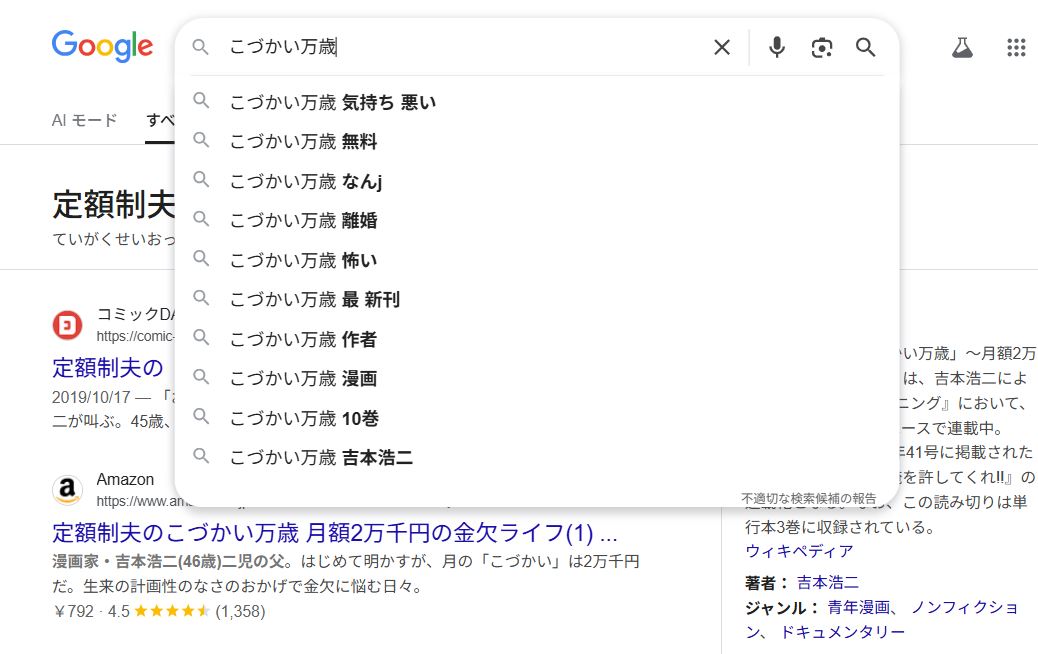Start voice search with the microphone icon
Image resolution: width=1038 pixels, height=654 pixels.
point(777,47)
